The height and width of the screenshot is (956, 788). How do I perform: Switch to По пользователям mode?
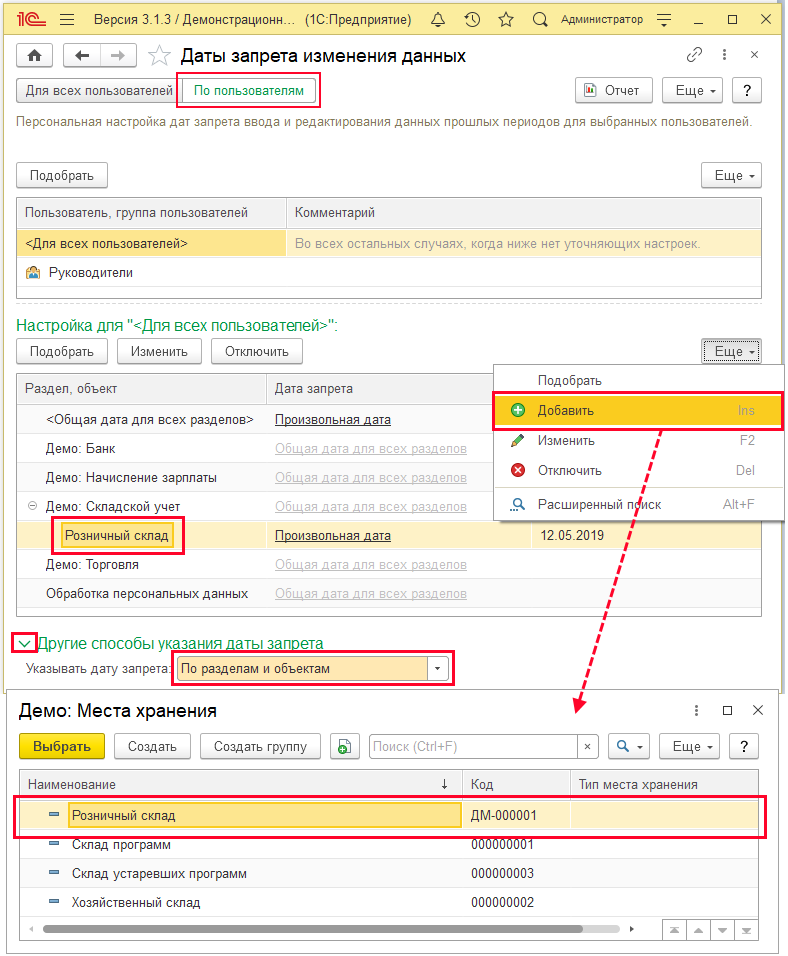tap(249, 91)
